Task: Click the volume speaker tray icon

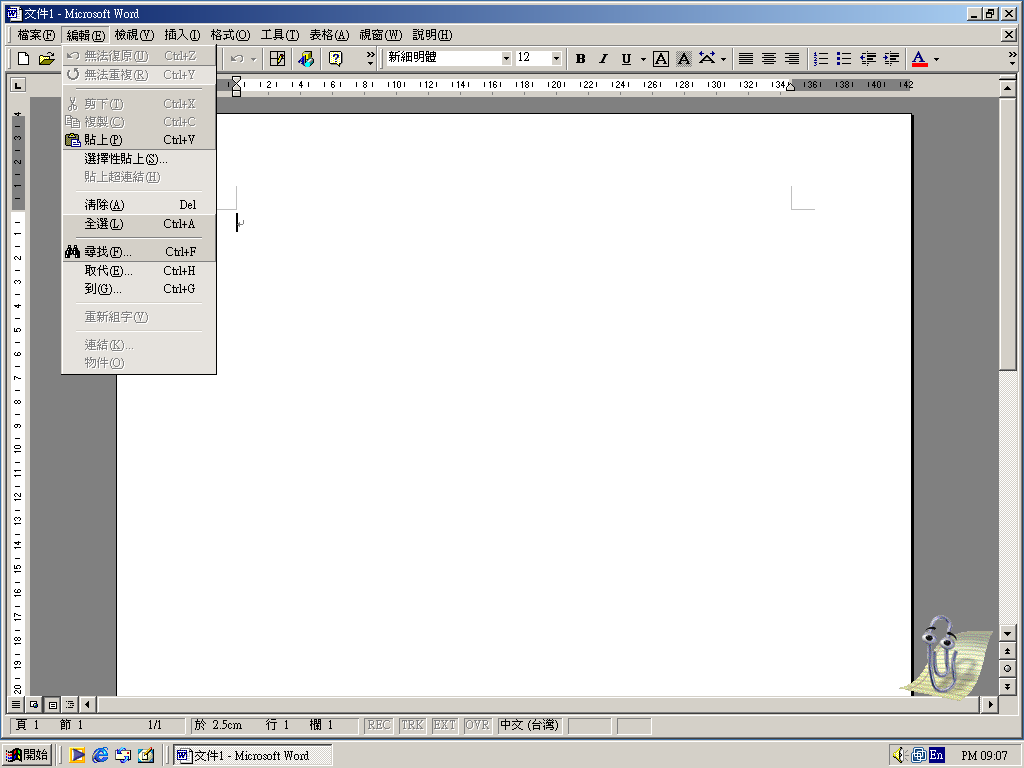Action: click(x=899, y=755)
